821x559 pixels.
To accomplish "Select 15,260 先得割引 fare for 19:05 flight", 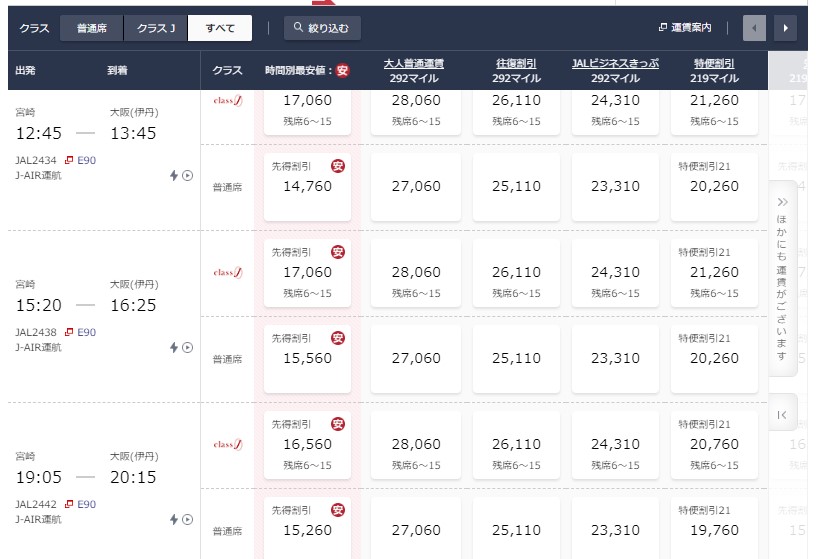I will [307, 528].
